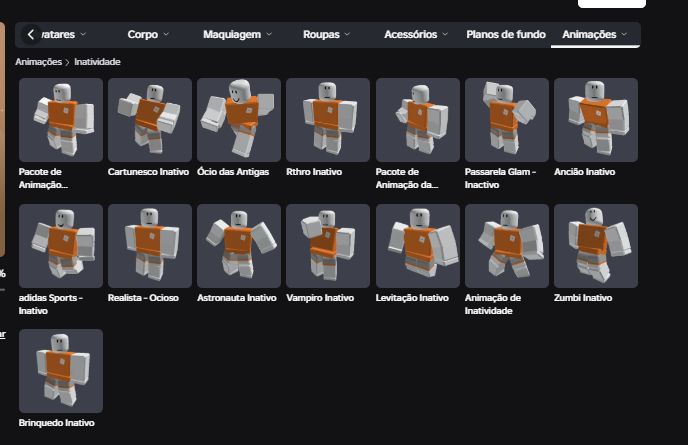Select the Passarela Glam animation thumbnail
This screenshot has width=688, height=445.
(x=507, y=120)
